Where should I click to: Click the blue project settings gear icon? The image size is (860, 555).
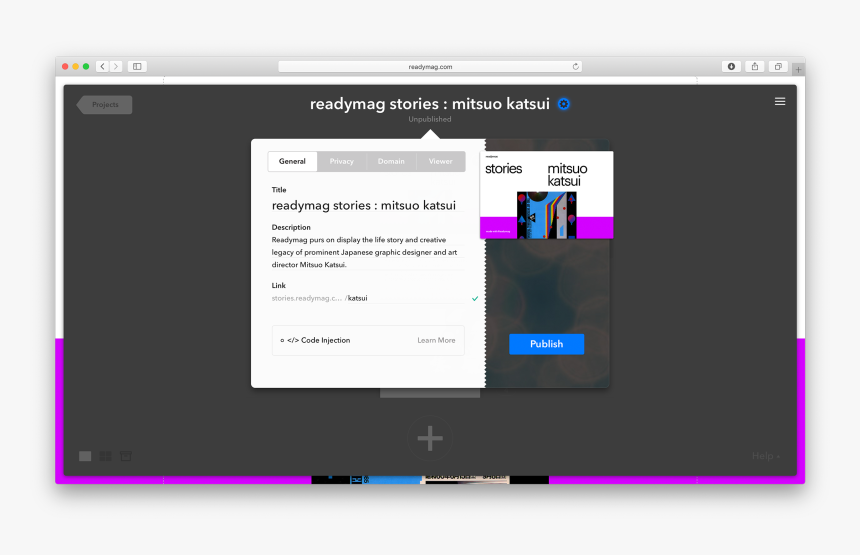point(564,104)
